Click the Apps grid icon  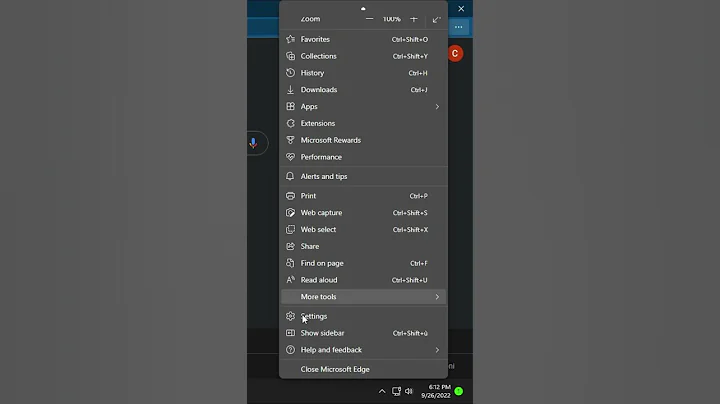[x=290, y=107]
